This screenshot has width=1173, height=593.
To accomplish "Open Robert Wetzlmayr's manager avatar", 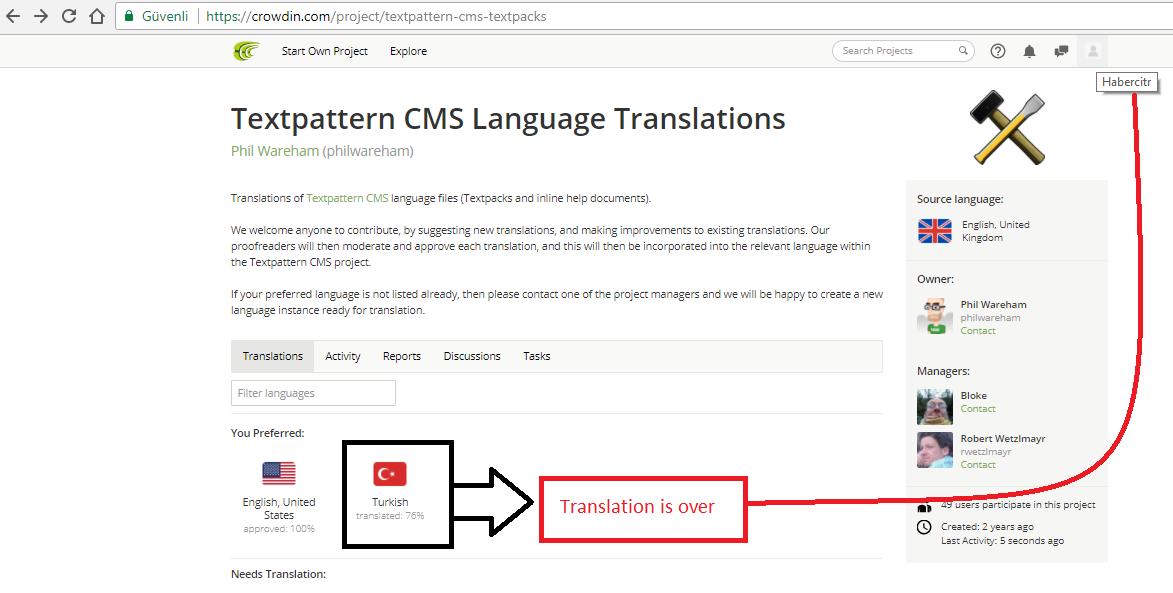I will pyautogui.click(x=934, y=450).
